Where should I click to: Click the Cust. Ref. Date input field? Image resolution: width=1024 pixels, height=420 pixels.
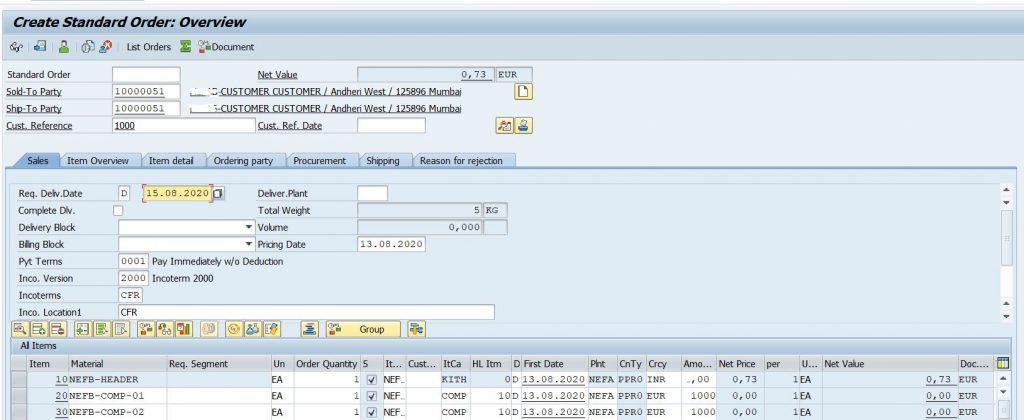[x=391, y=125]
